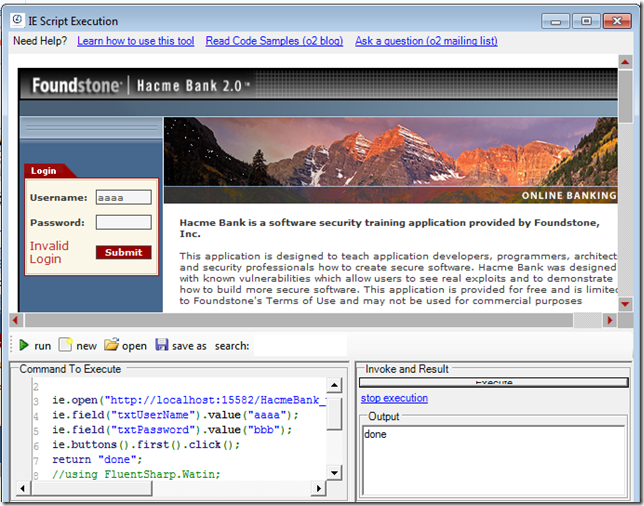Click the new script page icon
Screen dimensions: 644x506
click(65, 345)
